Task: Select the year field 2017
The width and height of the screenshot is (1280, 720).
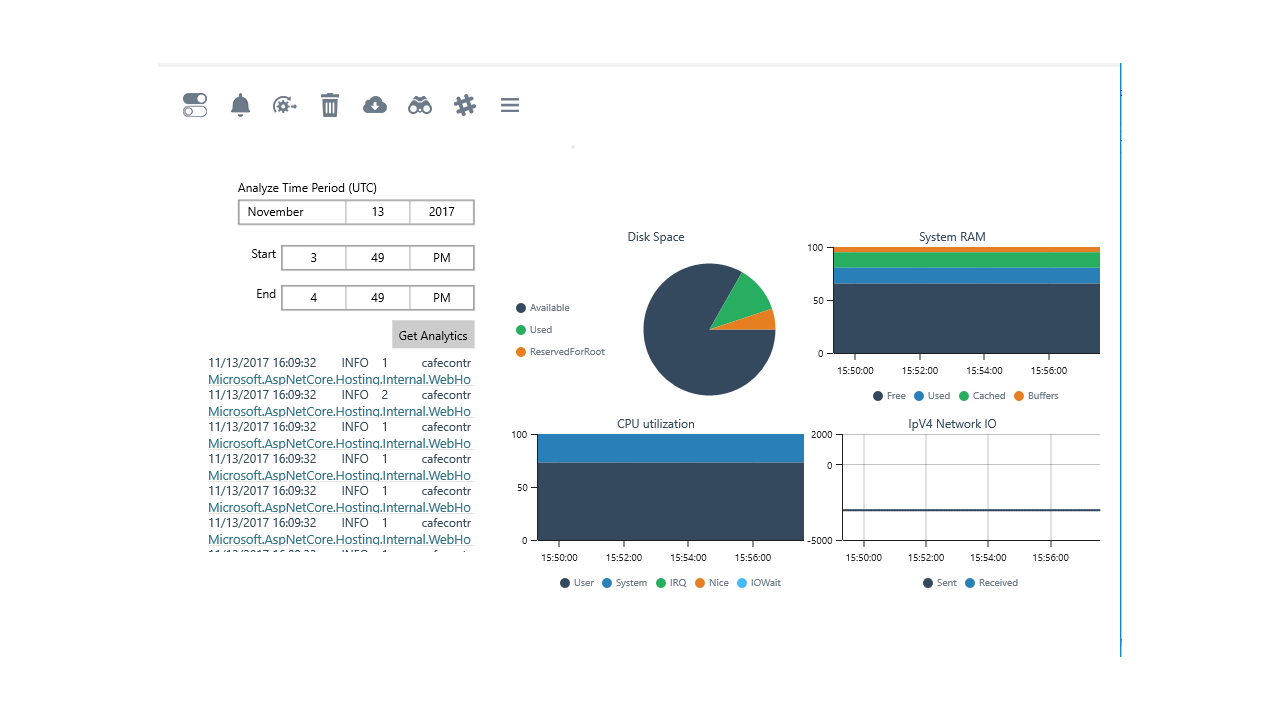Action: 442,212
